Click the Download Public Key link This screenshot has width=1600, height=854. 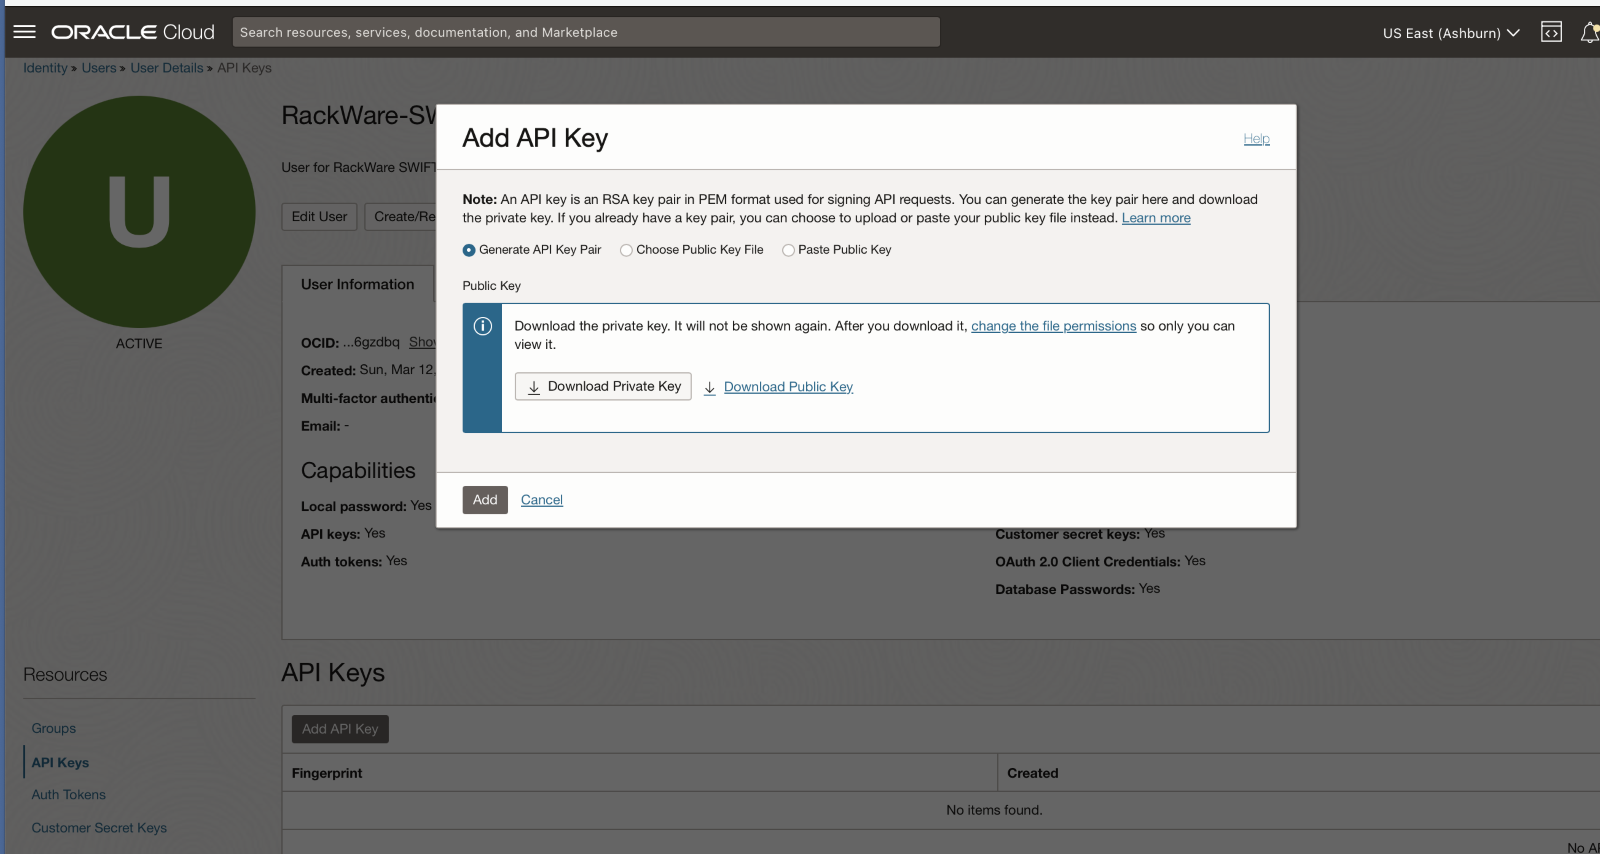788,387
